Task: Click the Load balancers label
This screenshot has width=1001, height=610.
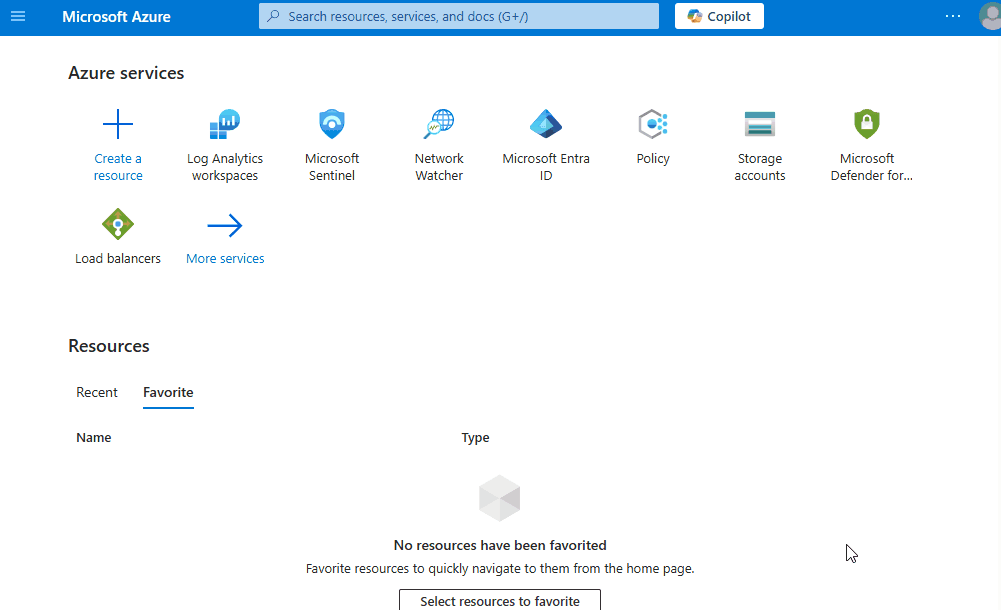Action: tap(118, 258)
